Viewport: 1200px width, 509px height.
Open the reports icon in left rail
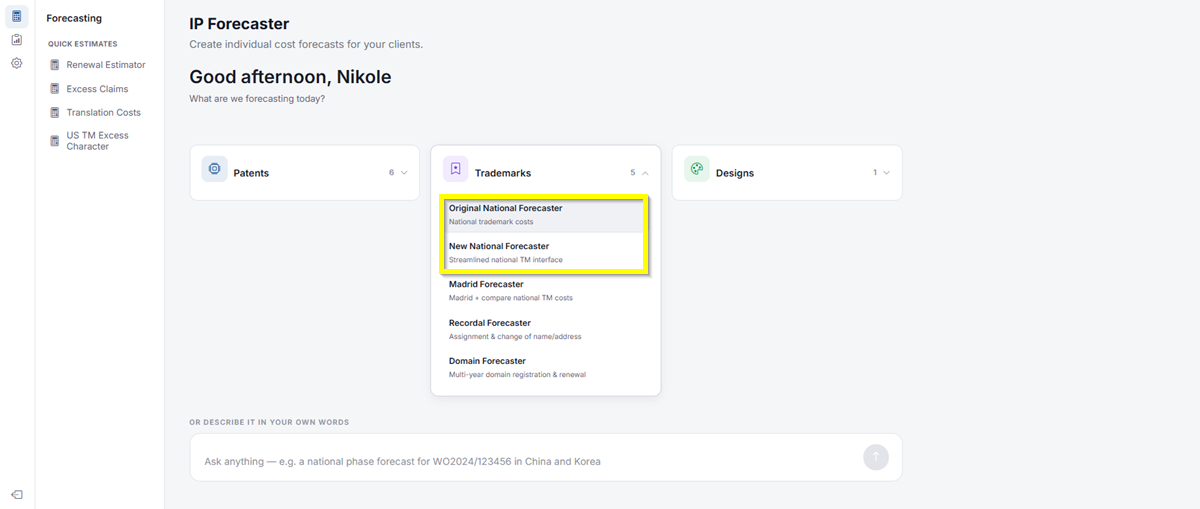pyautogui.click(x=17, y=40)
